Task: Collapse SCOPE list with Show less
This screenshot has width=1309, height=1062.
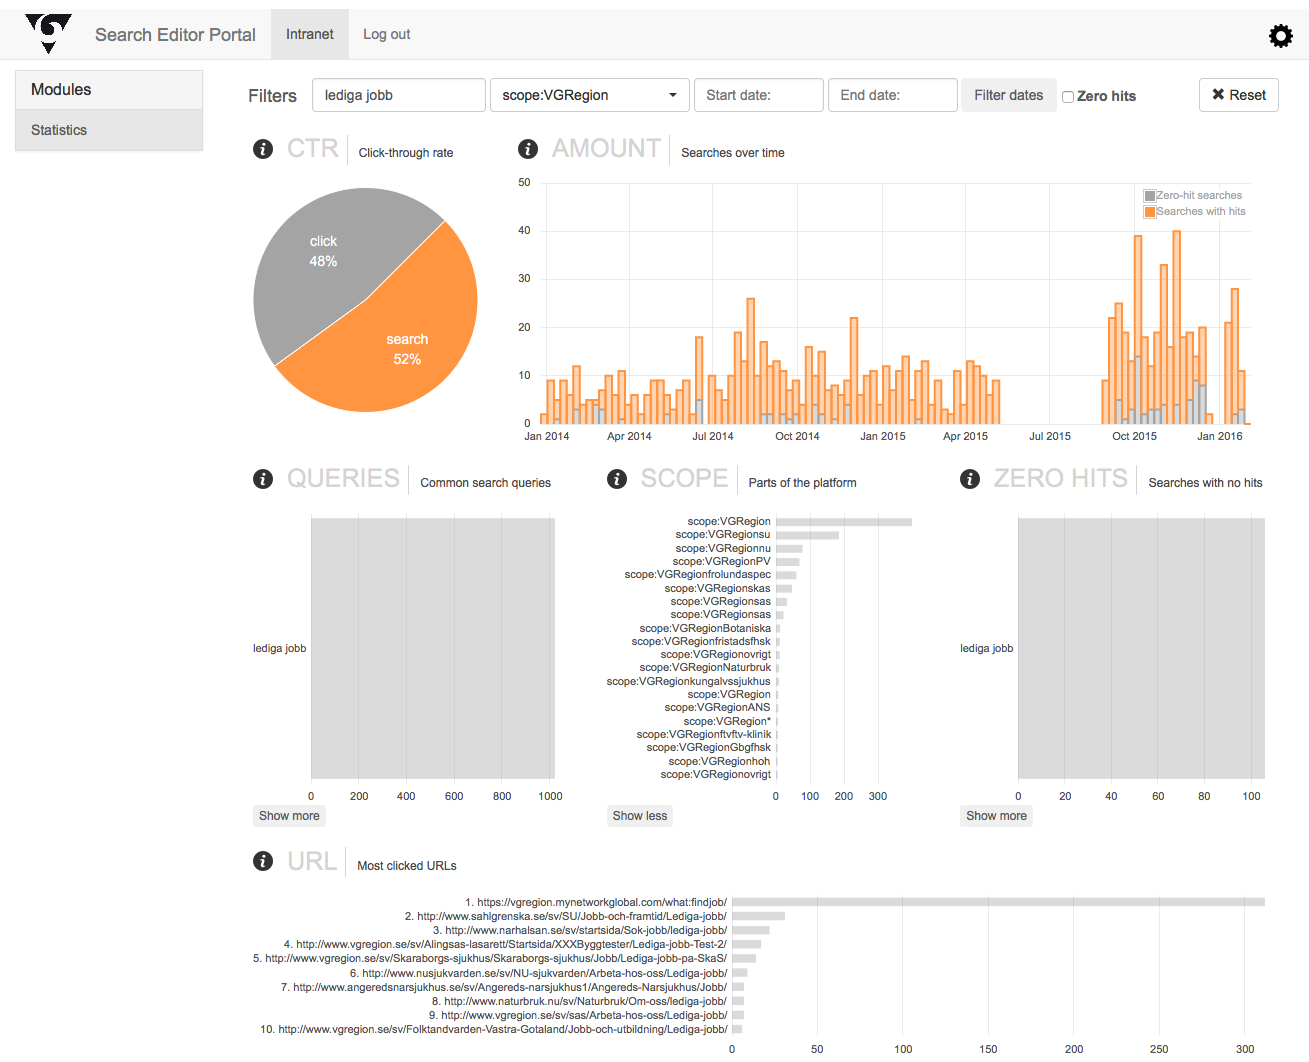Action: [x=640, y=816]
